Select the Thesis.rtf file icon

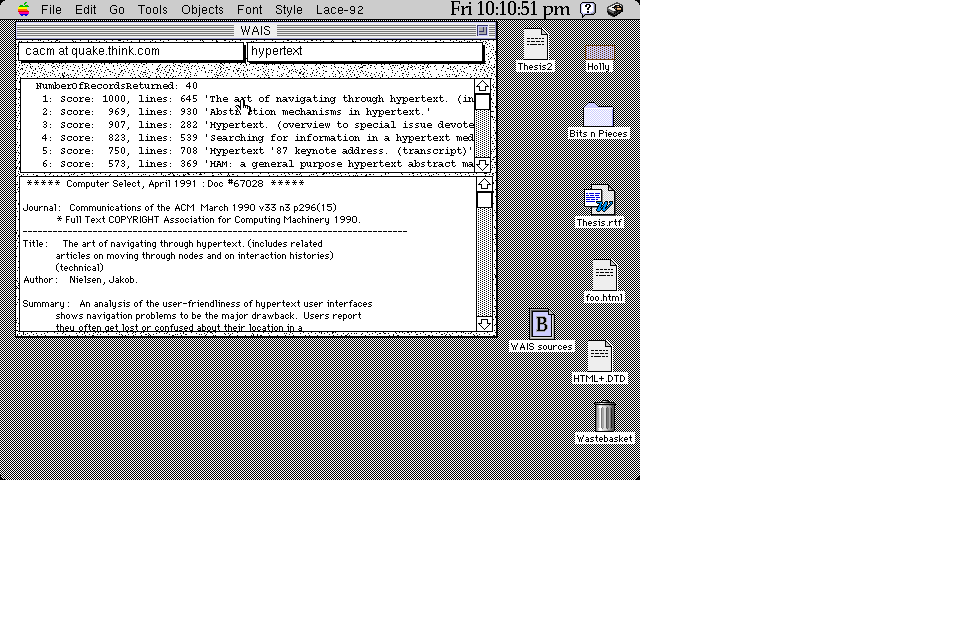coord(600,200)
